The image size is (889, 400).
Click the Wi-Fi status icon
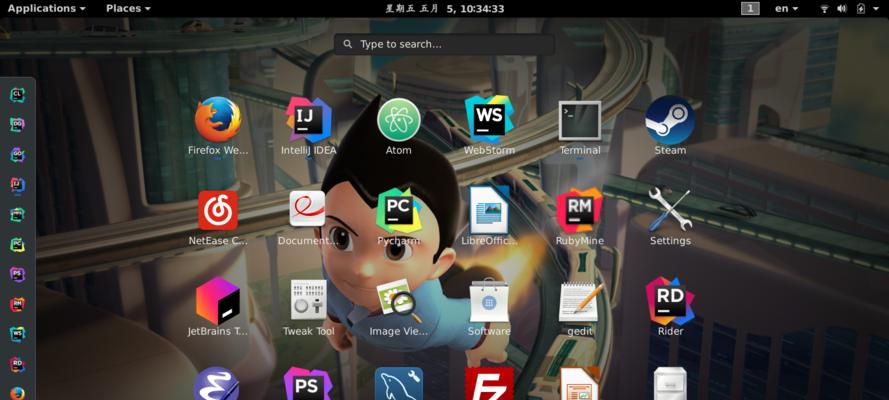coord(824,8)
